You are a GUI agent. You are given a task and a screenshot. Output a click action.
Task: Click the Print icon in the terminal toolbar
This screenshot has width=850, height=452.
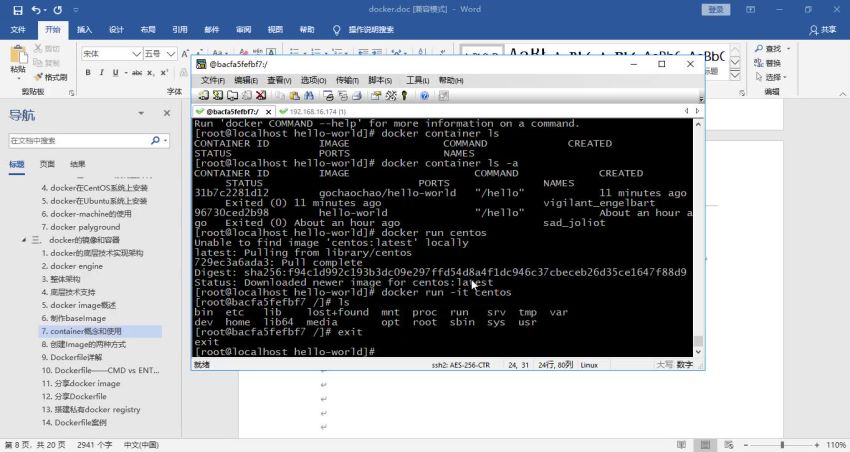click(357, 96)
